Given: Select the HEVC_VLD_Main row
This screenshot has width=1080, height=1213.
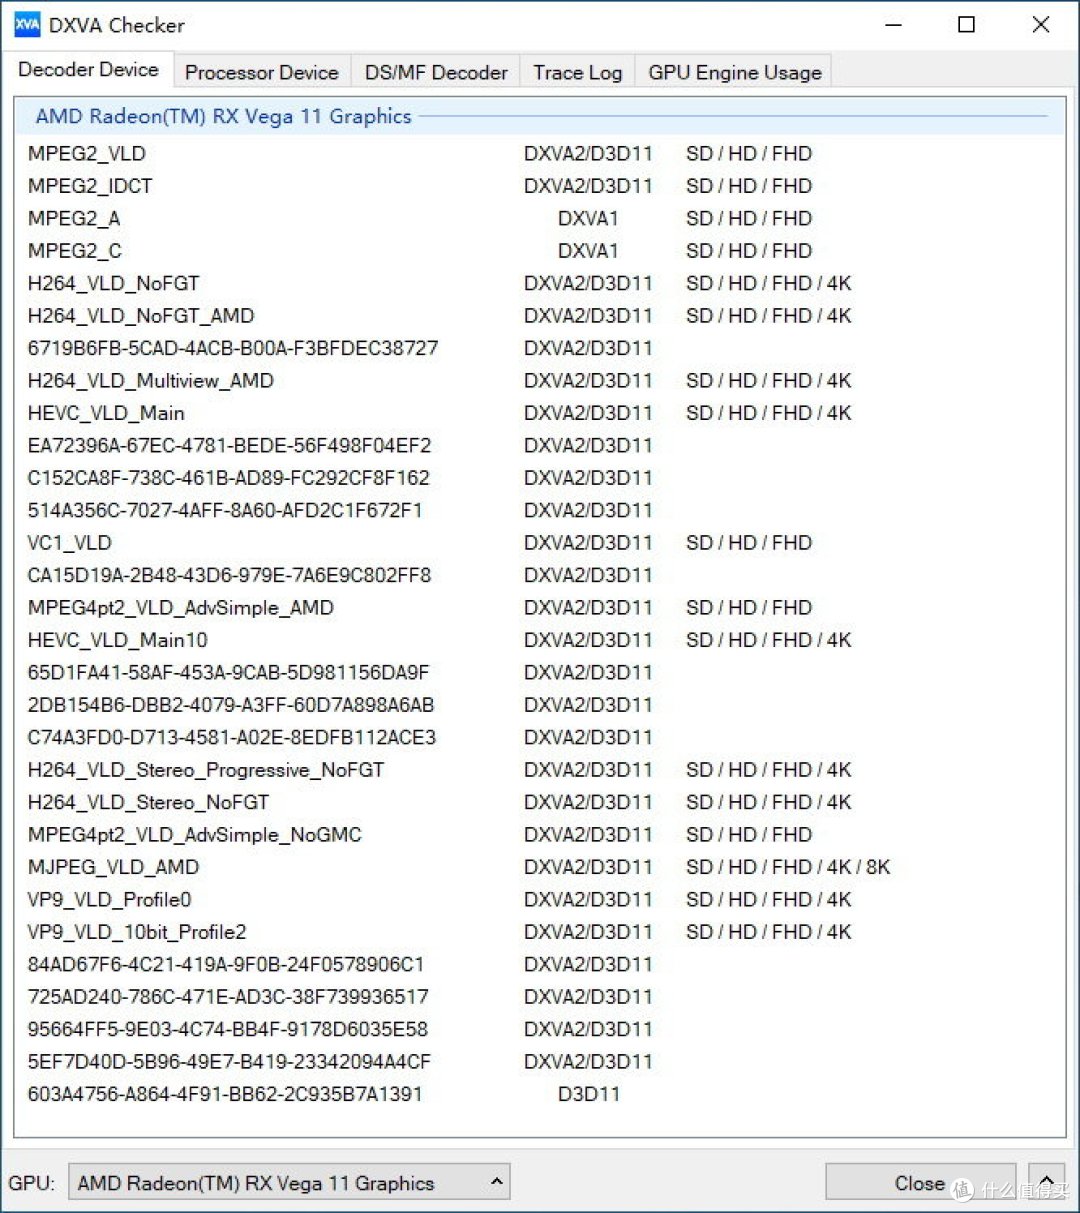Looking at the screenshot, I should click(540, 413).
